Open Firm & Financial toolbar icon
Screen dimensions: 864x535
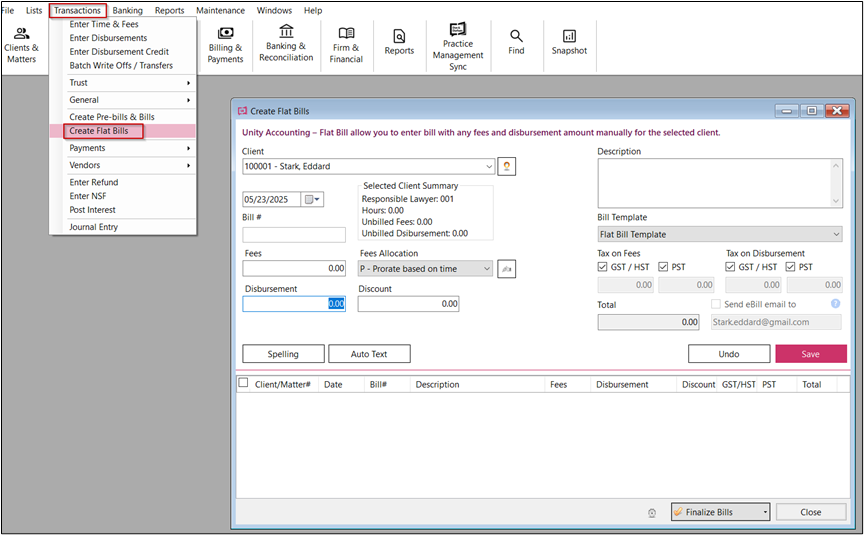(x=346, y=45)
